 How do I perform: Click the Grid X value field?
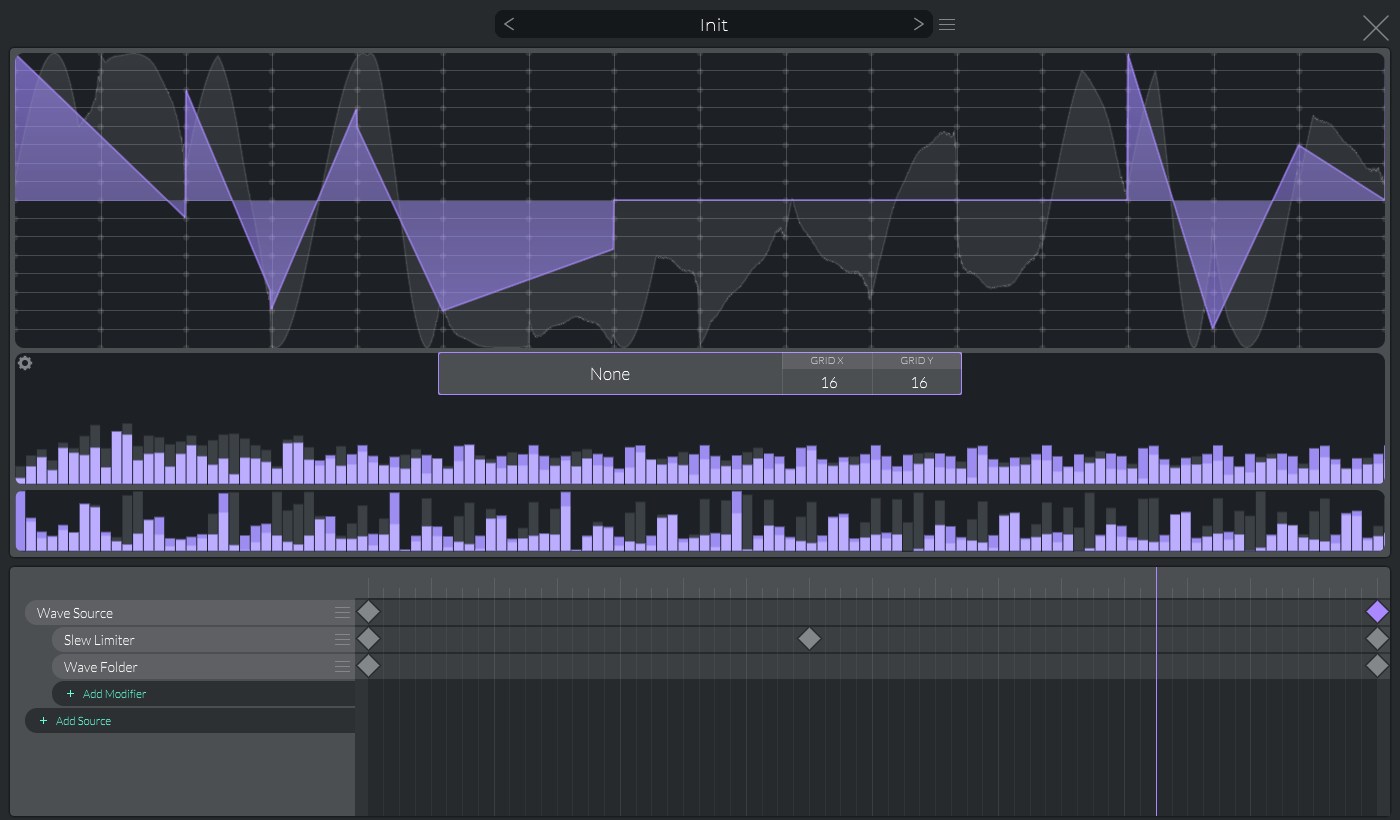point(828,382)
